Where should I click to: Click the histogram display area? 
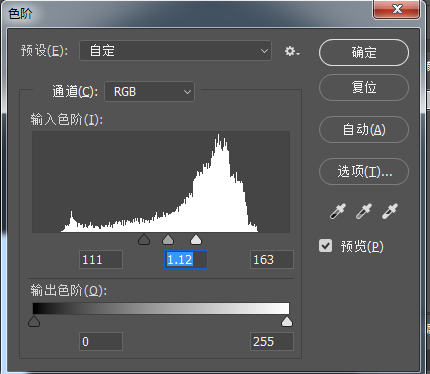pos(161,182)
